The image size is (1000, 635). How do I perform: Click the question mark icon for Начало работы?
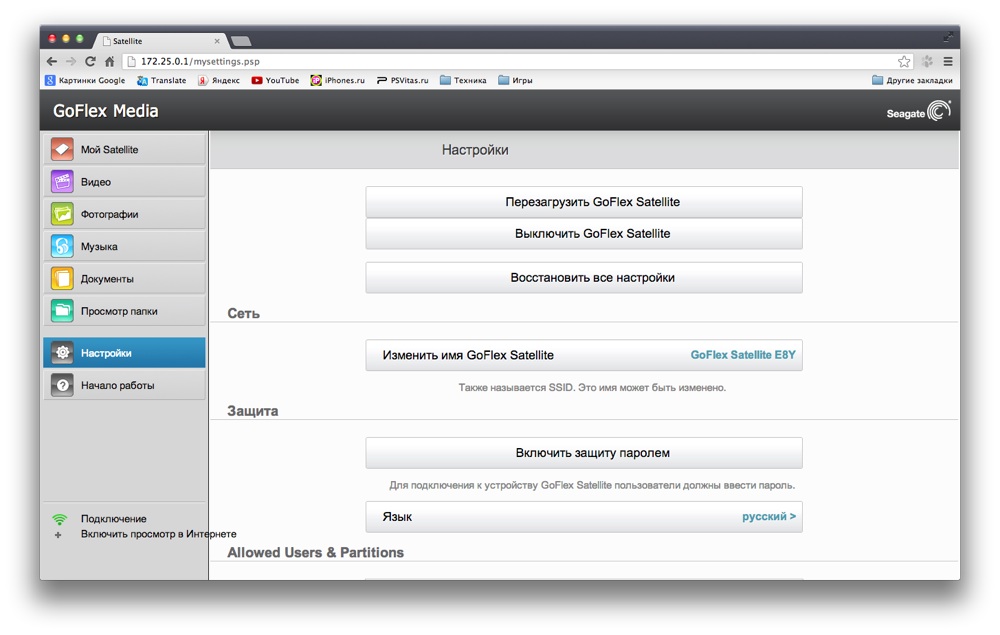tap(62, 385)
